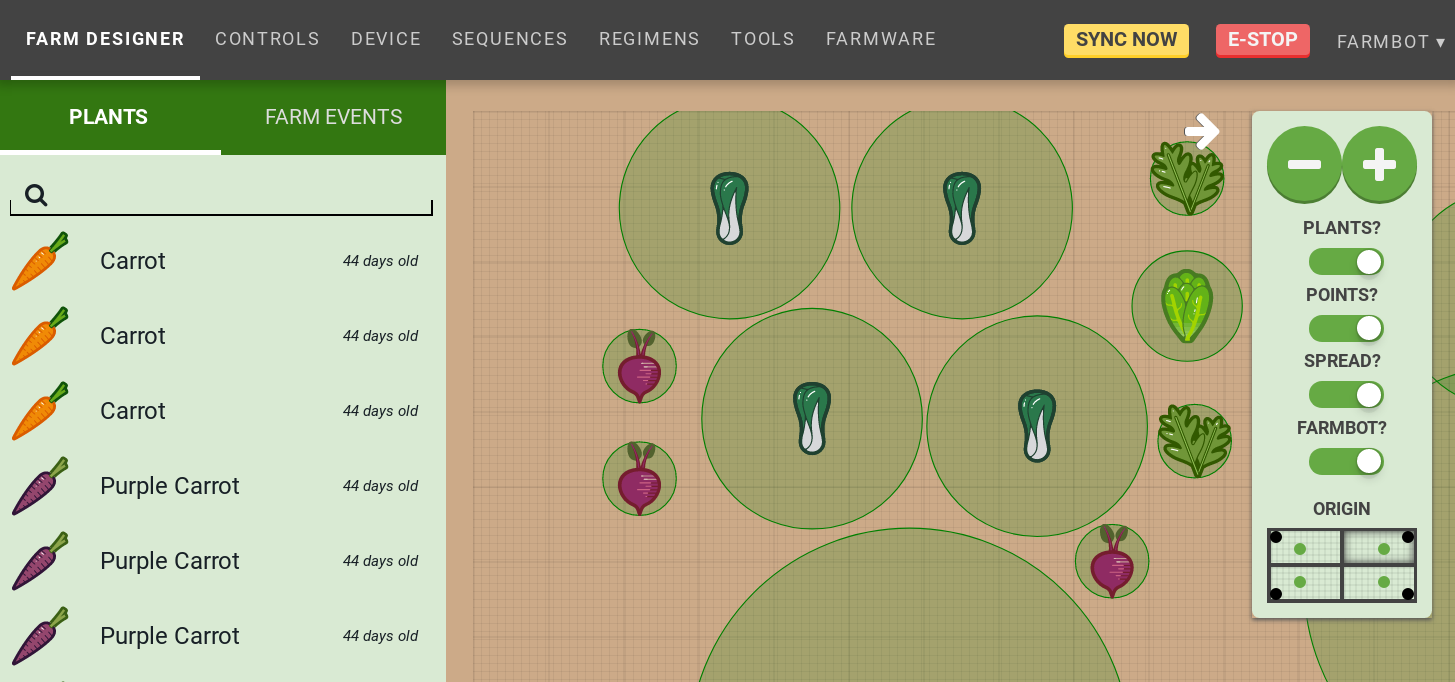
Task: Toggle the Plants visibility switch
Action: coord(1346,262)
